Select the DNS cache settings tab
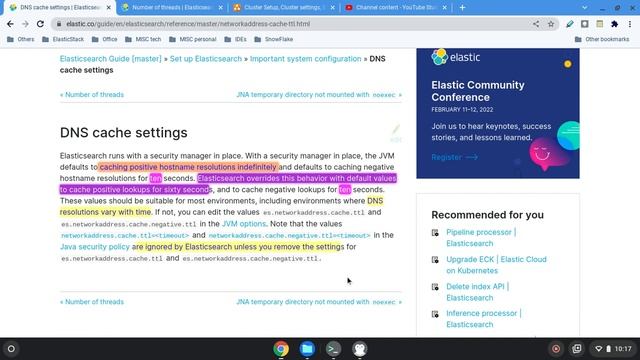The image size is (640, 360). pyautogui.click(x=59, y=7)
